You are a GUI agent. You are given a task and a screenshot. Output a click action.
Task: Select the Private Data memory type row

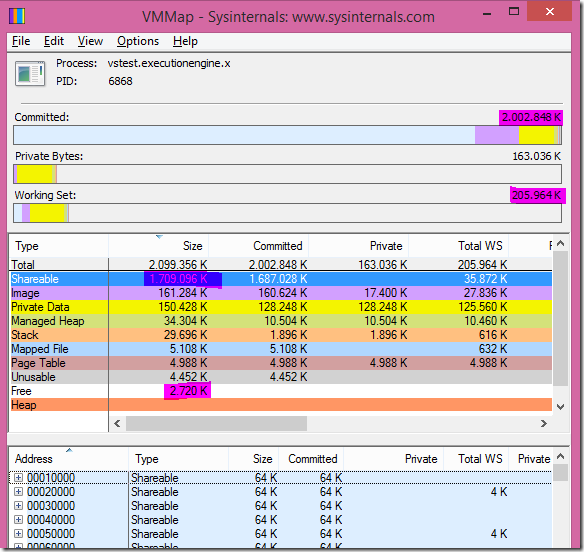pyautogui.click(x=281, y=307)
